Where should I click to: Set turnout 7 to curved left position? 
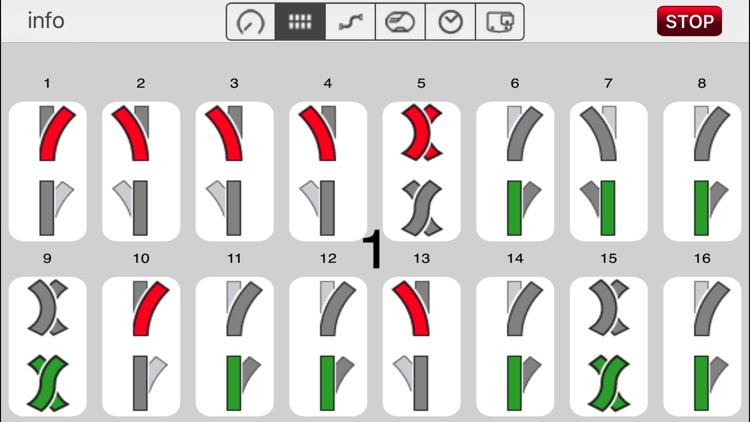click(598, 133)
